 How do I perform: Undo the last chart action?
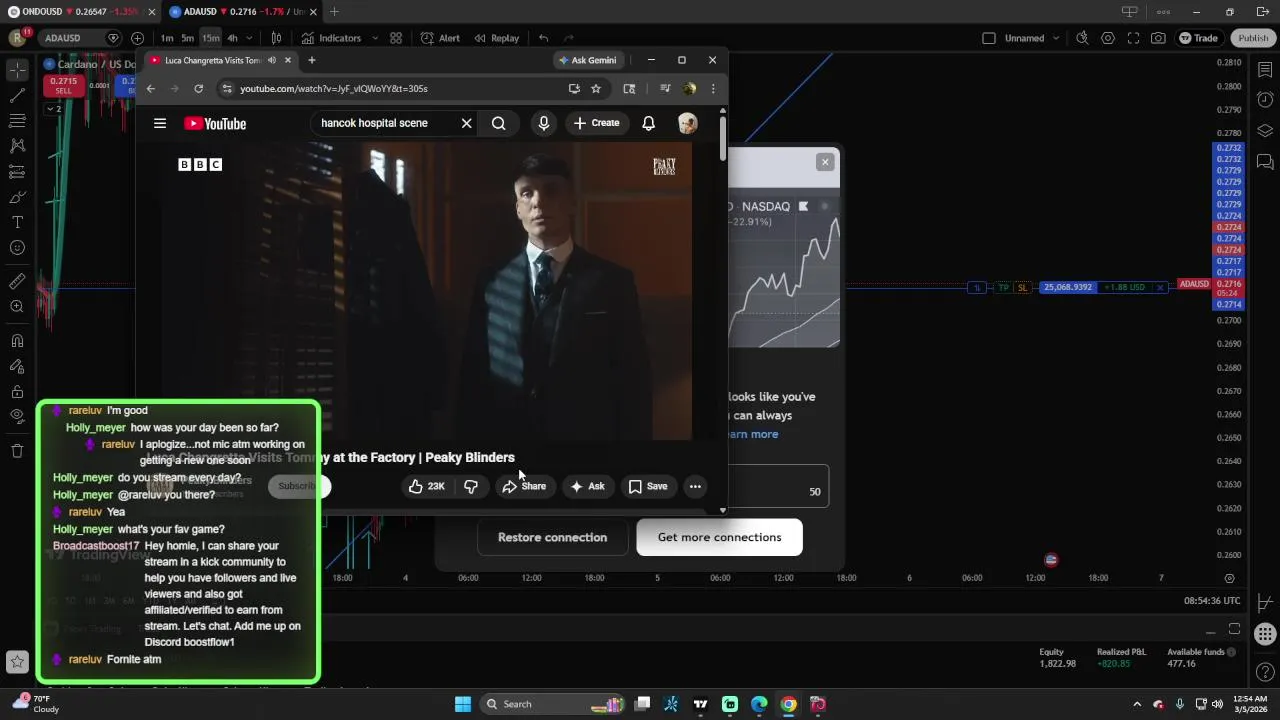(x=543, y=38)
